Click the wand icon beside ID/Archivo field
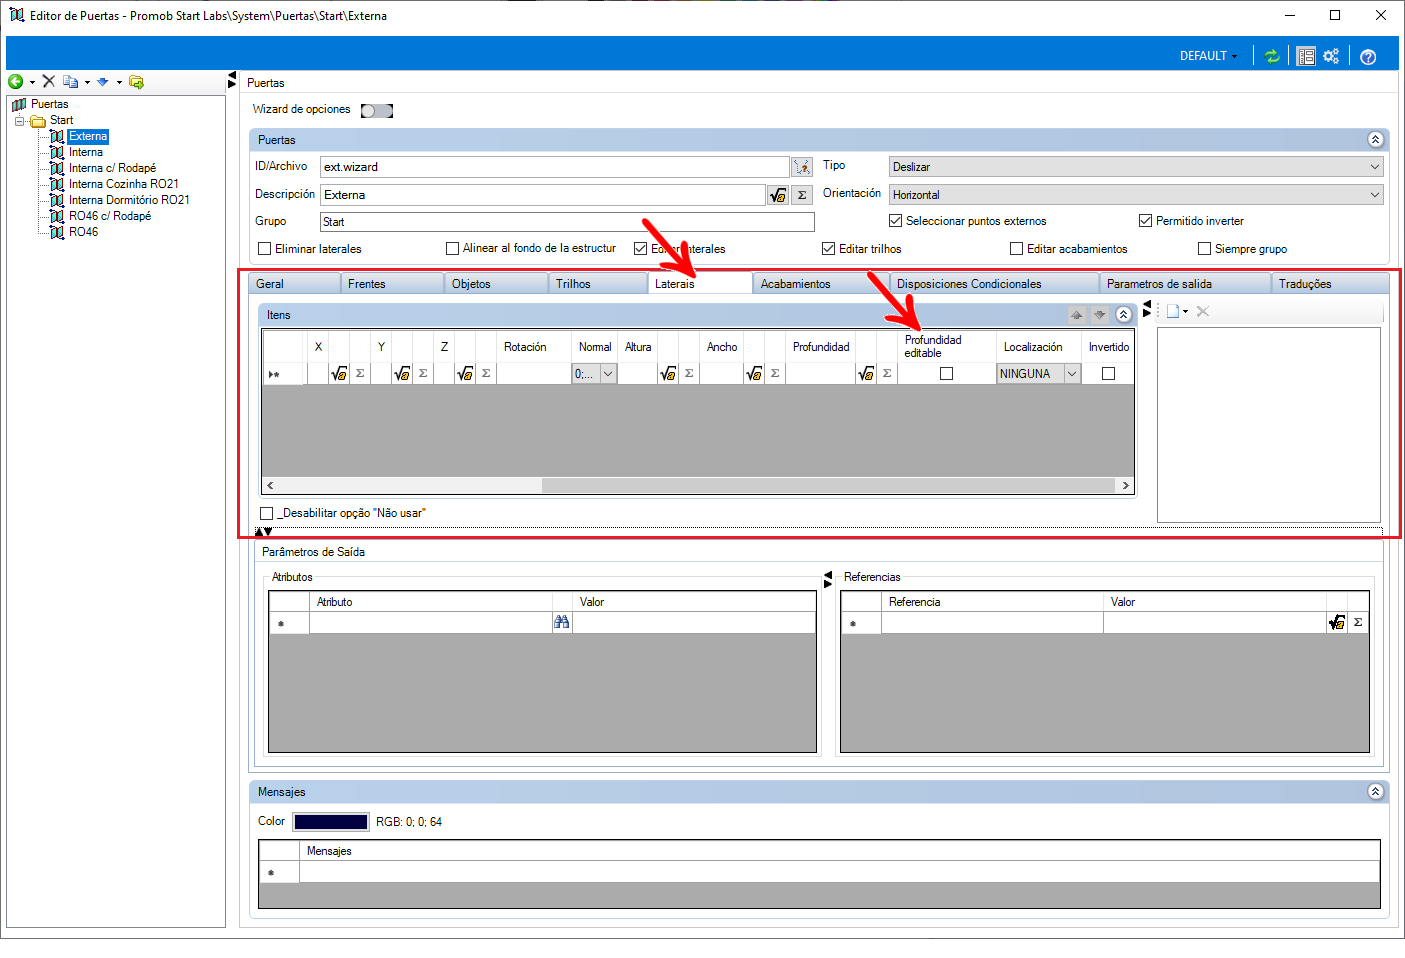Viewport: 1405px width, 958px height. click(802, 167)
